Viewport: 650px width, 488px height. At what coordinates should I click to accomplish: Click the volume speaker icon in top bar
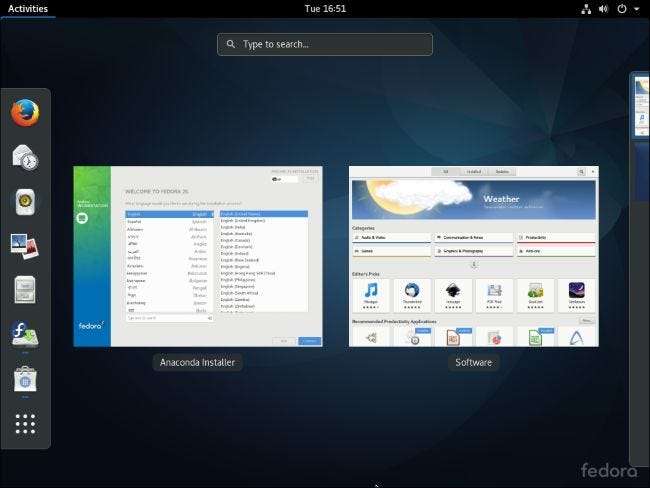coord(603,9)
